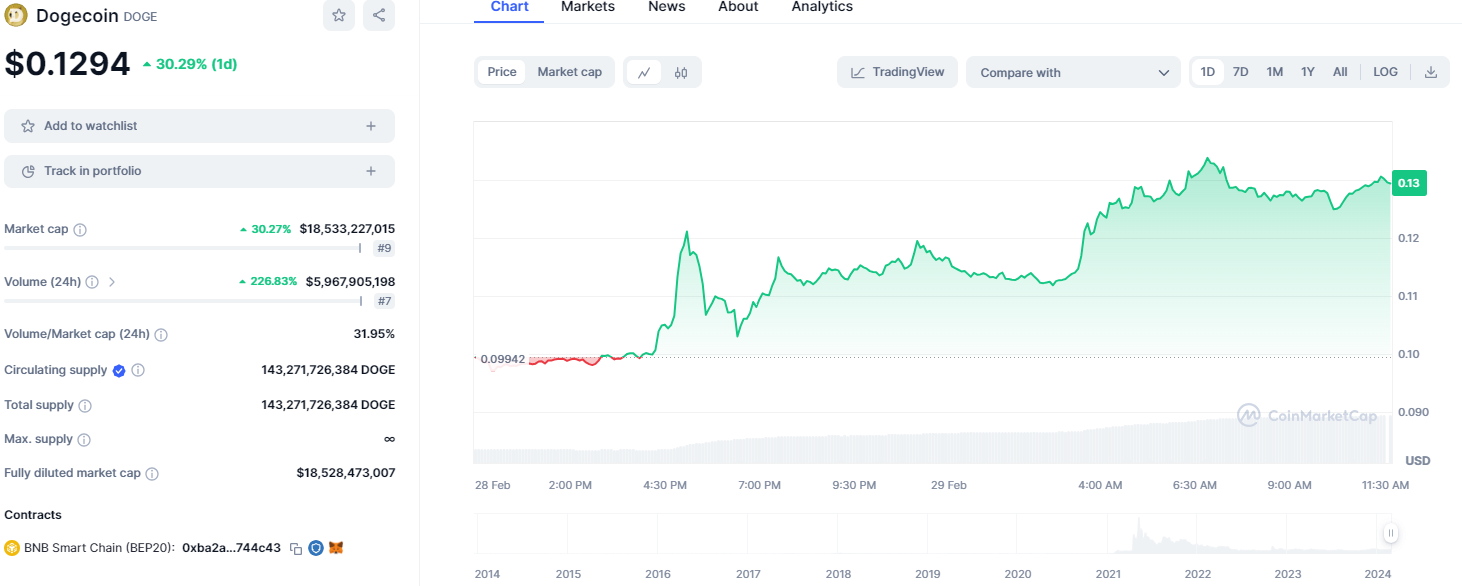Viewport: 1462px width, 586px height.
Task: Select the Market cap toggle option
Action: (x=569, y=72)
